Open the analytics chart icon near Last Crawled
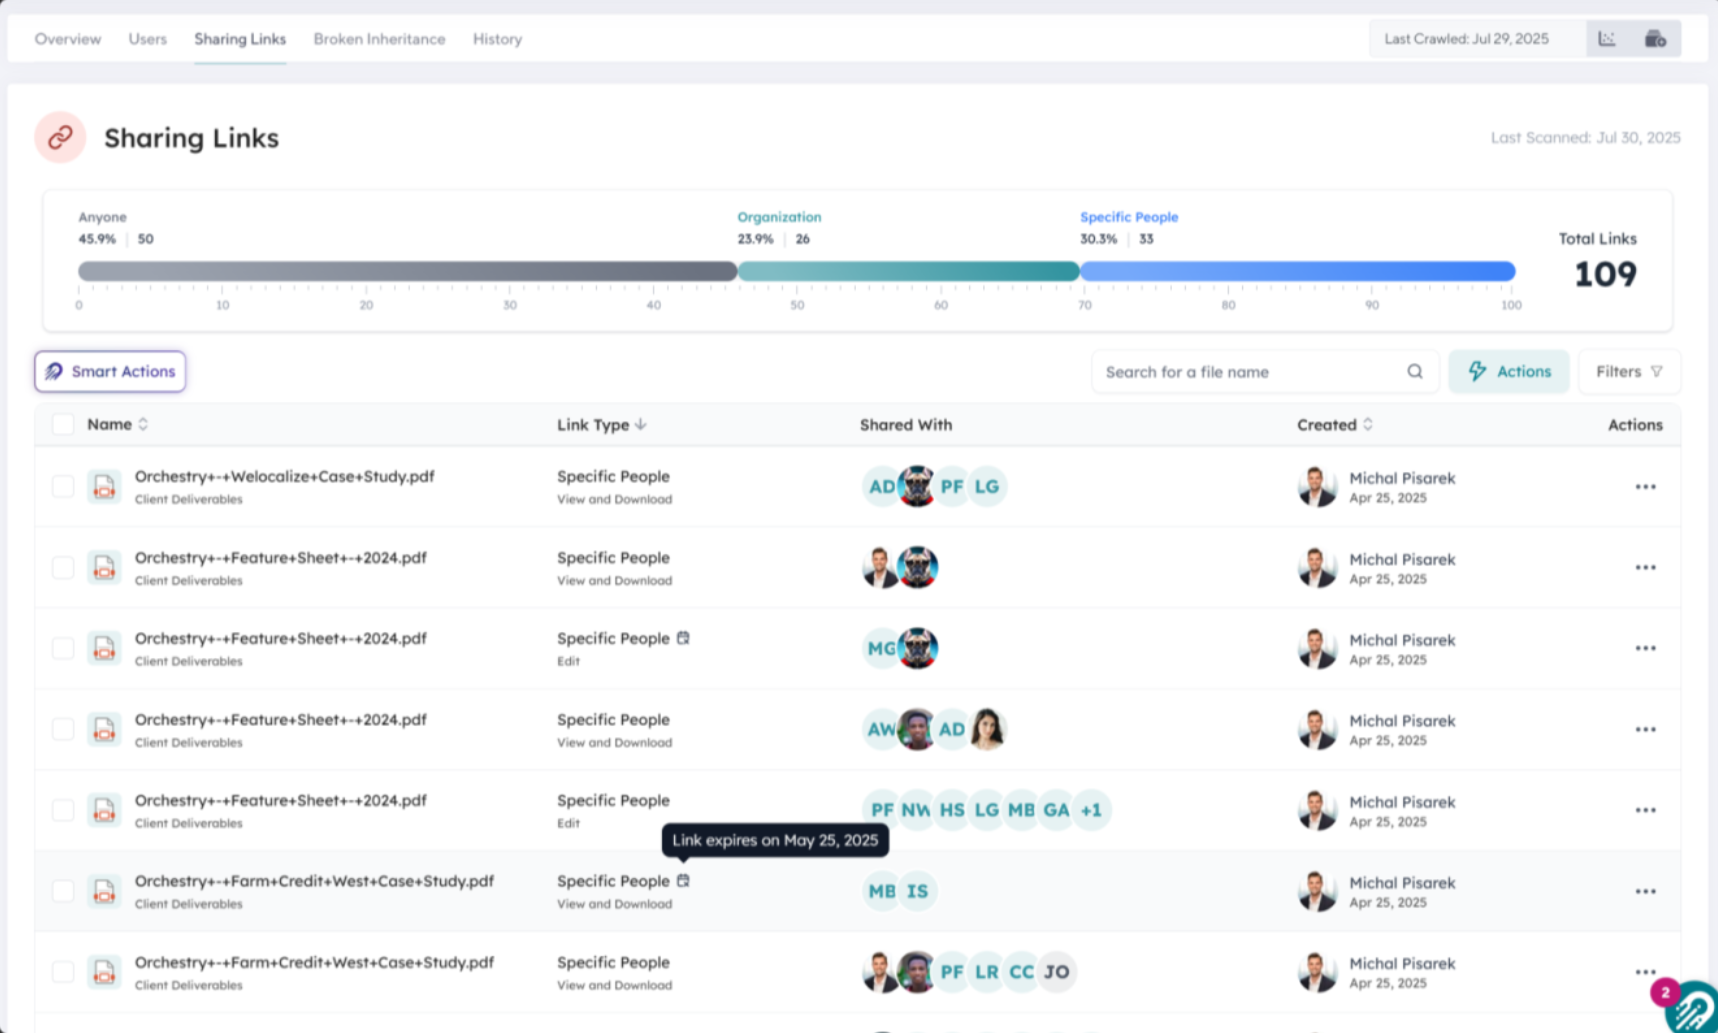 tap(1608, 38)
